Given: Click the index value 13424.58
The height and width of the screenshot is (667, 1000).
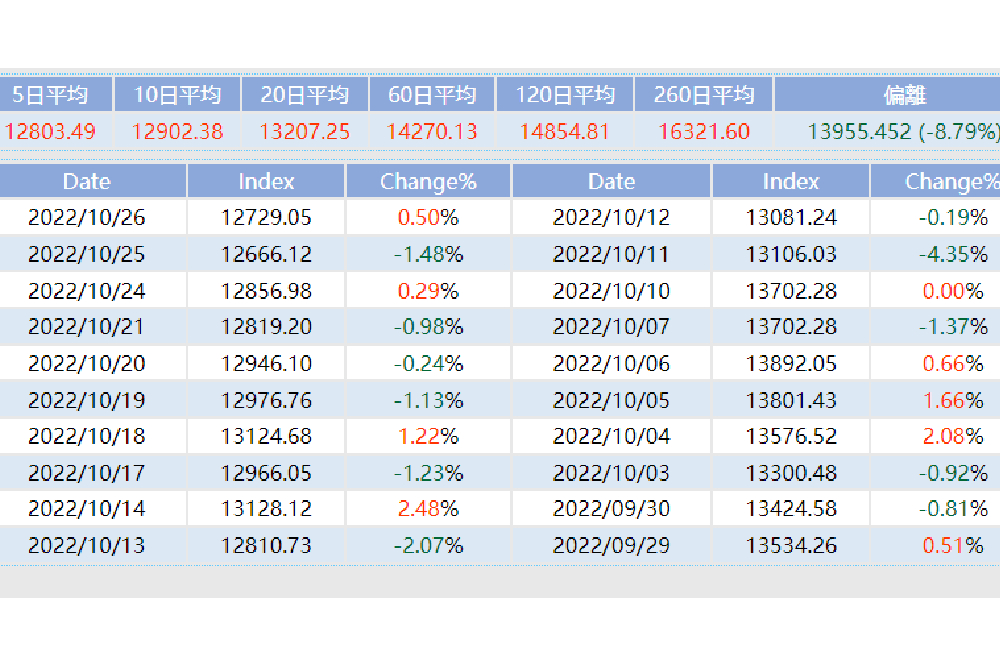Looking at the screenshot, I should tap(791, 508).
